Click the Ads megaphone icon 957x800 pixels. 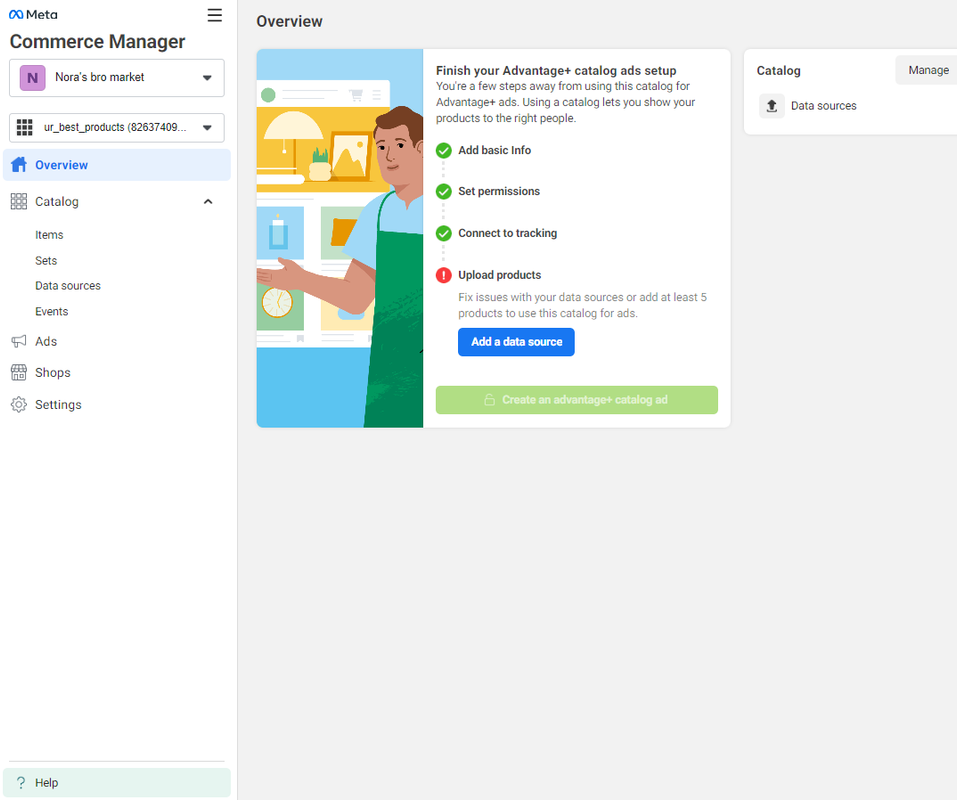click(x=19, y=341)
